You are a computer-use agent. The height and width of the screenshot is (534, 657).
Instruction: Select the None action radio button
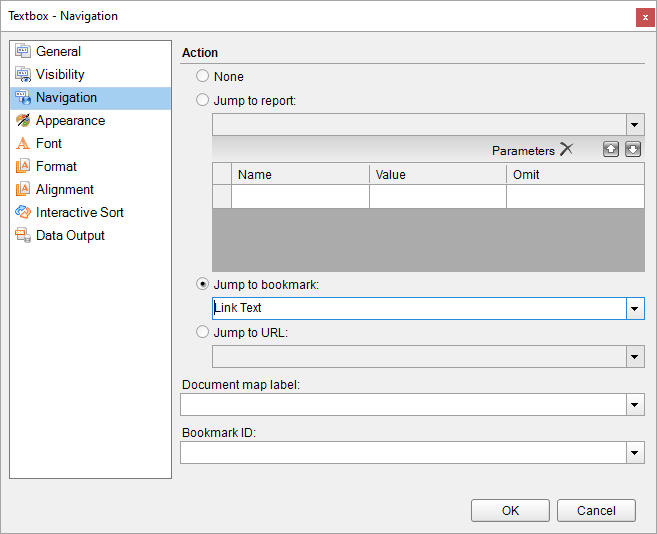pyautogui.click(x=202, y=76)
